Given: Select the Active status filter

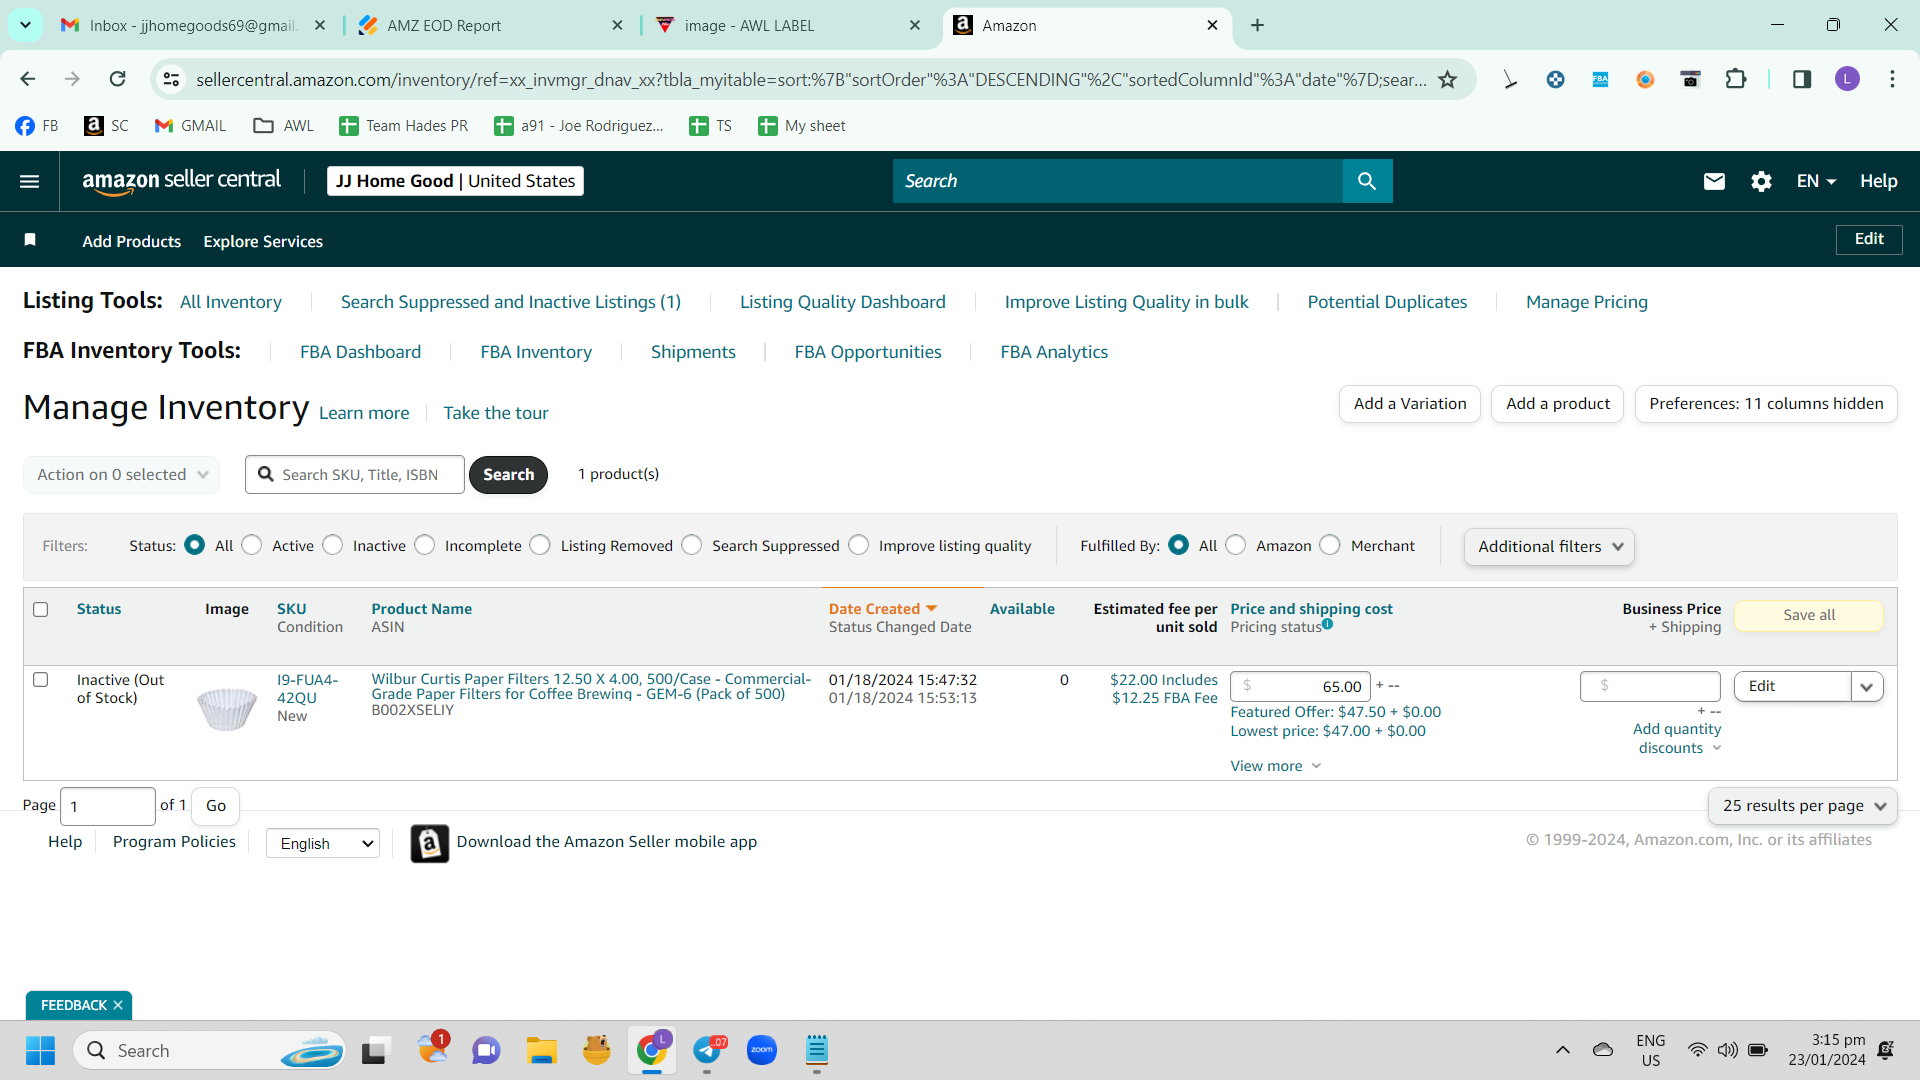Looking at the screenshot, I should [252, 545].
